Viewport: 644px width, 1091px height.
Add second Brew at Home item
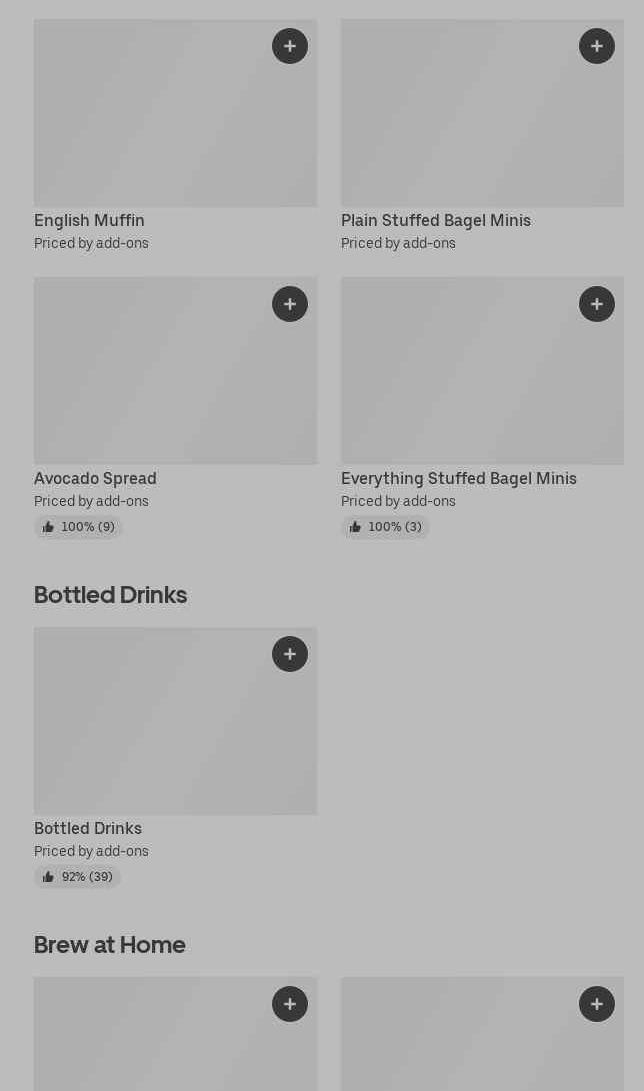click(597, 1004)
